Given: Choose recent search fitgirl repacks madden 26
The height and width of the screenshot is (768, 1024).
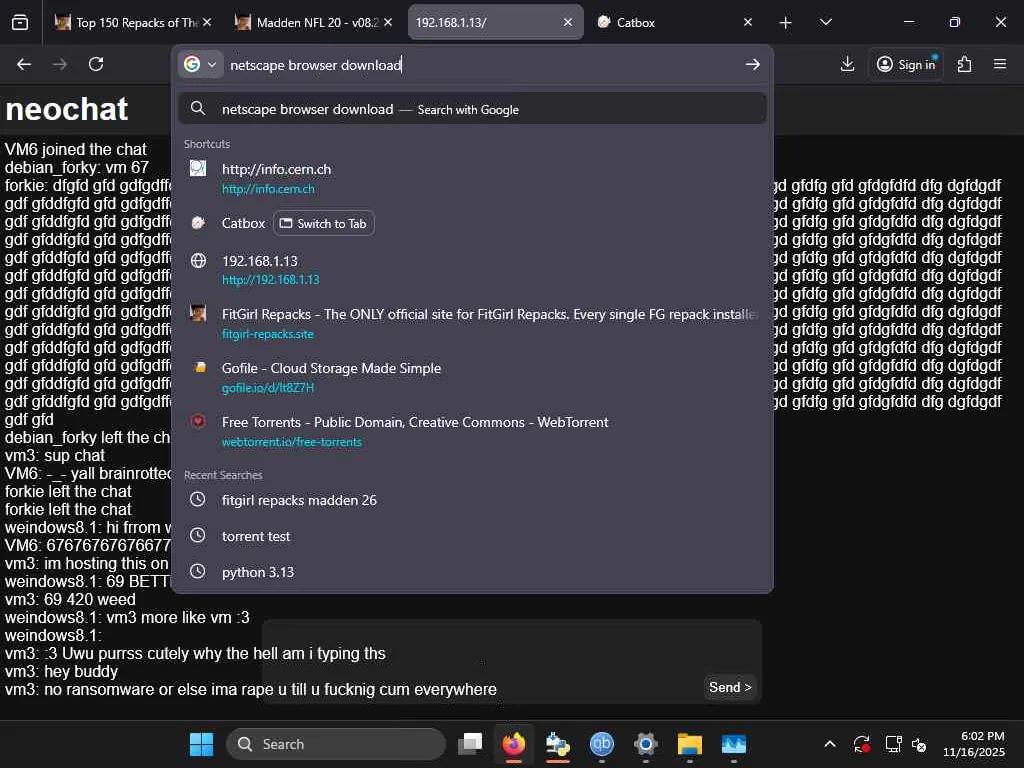Looking at the screenshot, I should click(472, 500).
